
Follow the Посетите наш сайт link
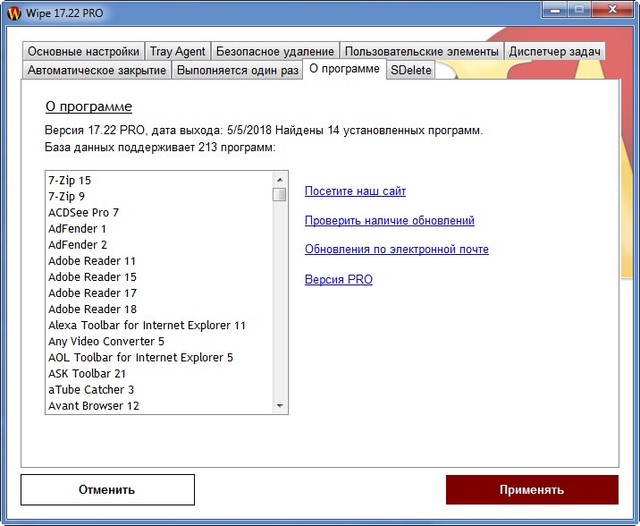pyautogui.click(x=355, y=191)
